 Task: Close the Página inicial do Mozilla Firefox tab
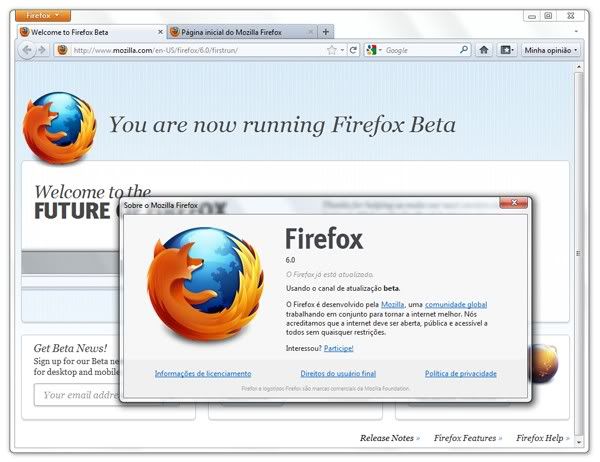pos(311,32)
